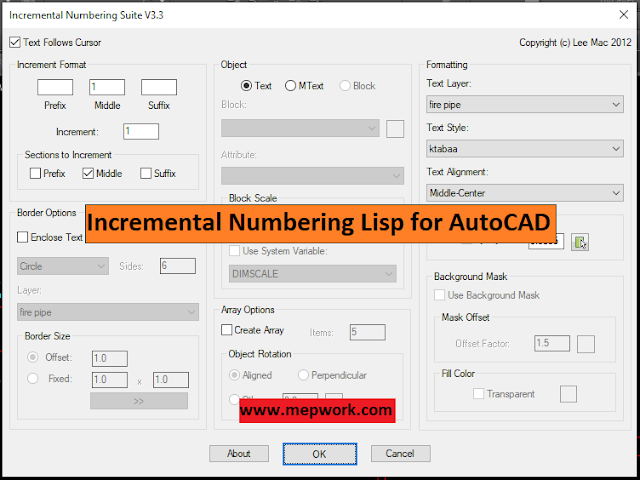Click the Offset Factor input field
640x480 pixels.
[x=552, y=343]
